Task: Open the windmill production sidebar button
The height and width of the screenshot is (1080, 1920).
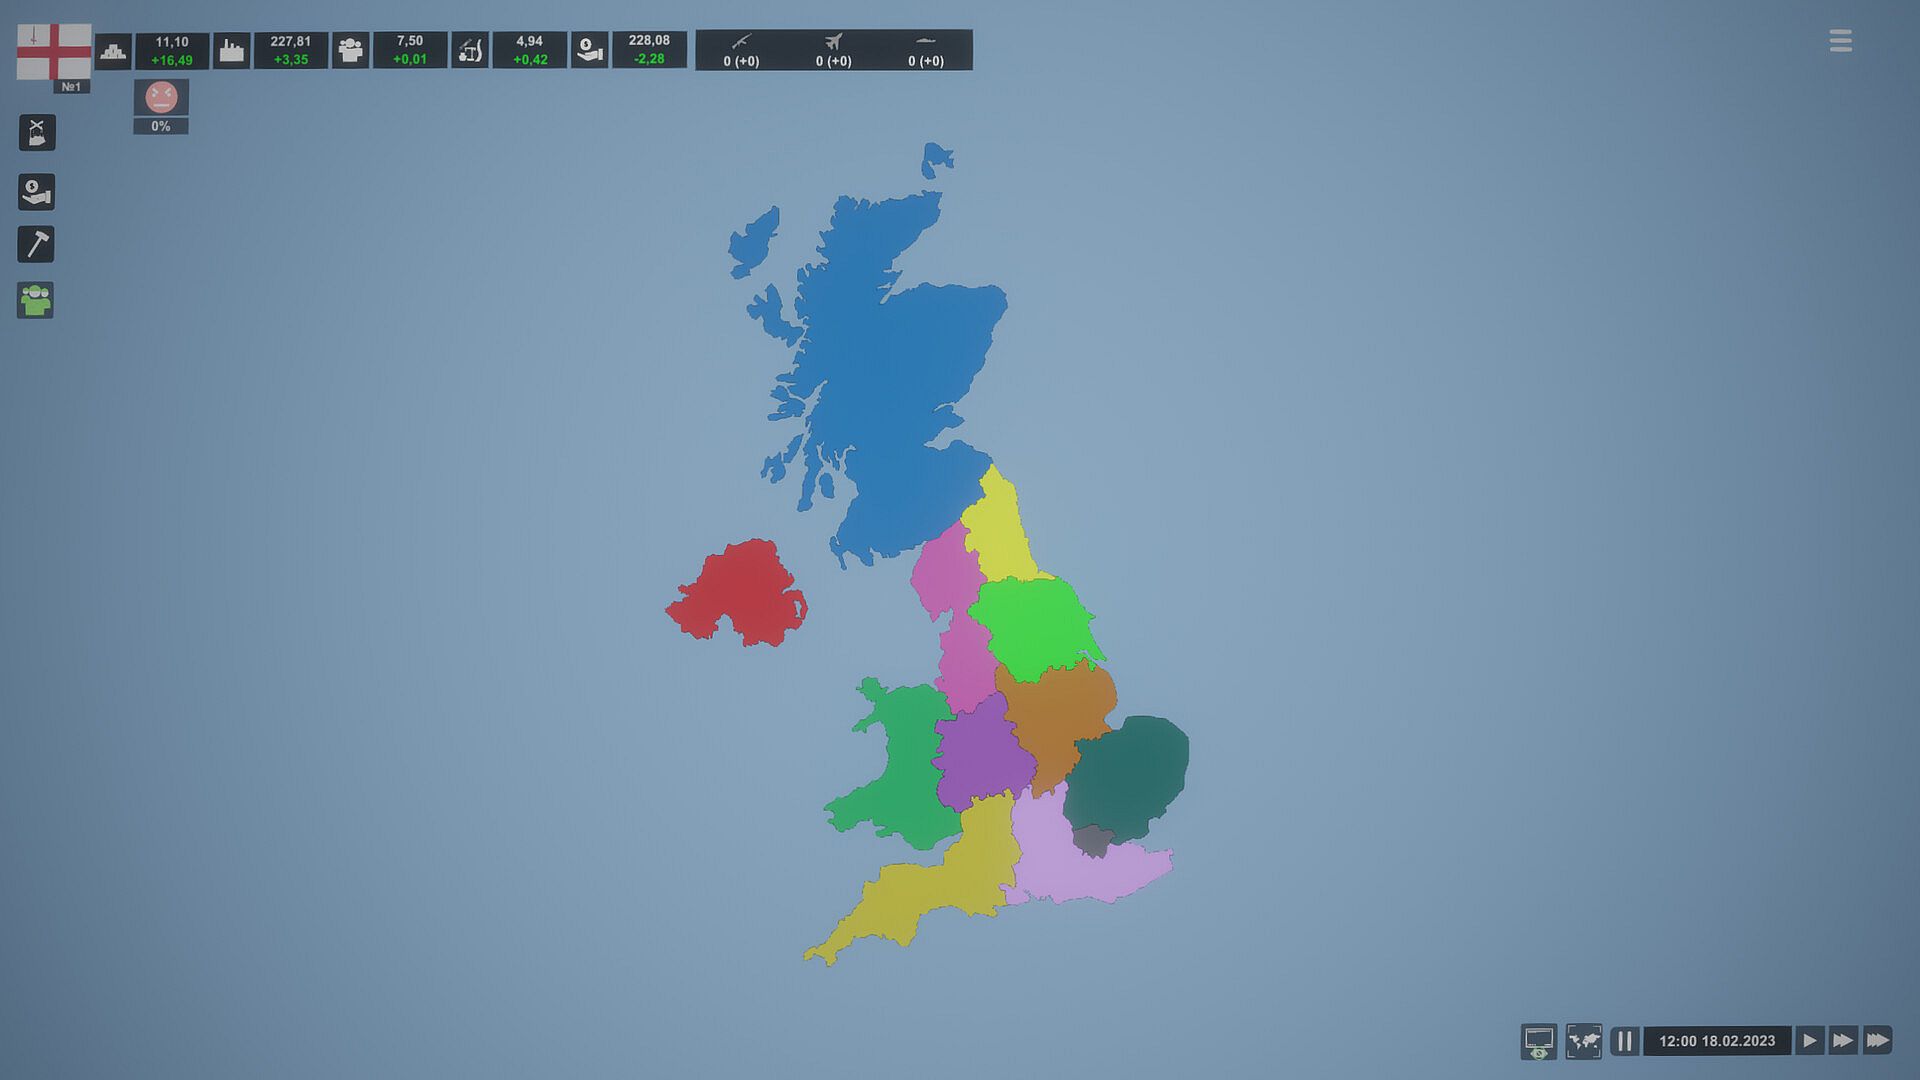Action: point(37,133)
